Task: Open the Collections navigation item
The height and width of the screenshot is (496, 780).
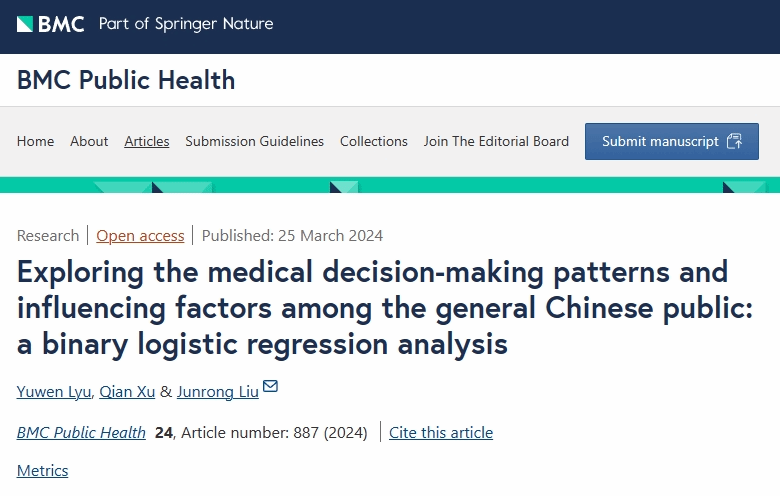Action: pos(374,141)
